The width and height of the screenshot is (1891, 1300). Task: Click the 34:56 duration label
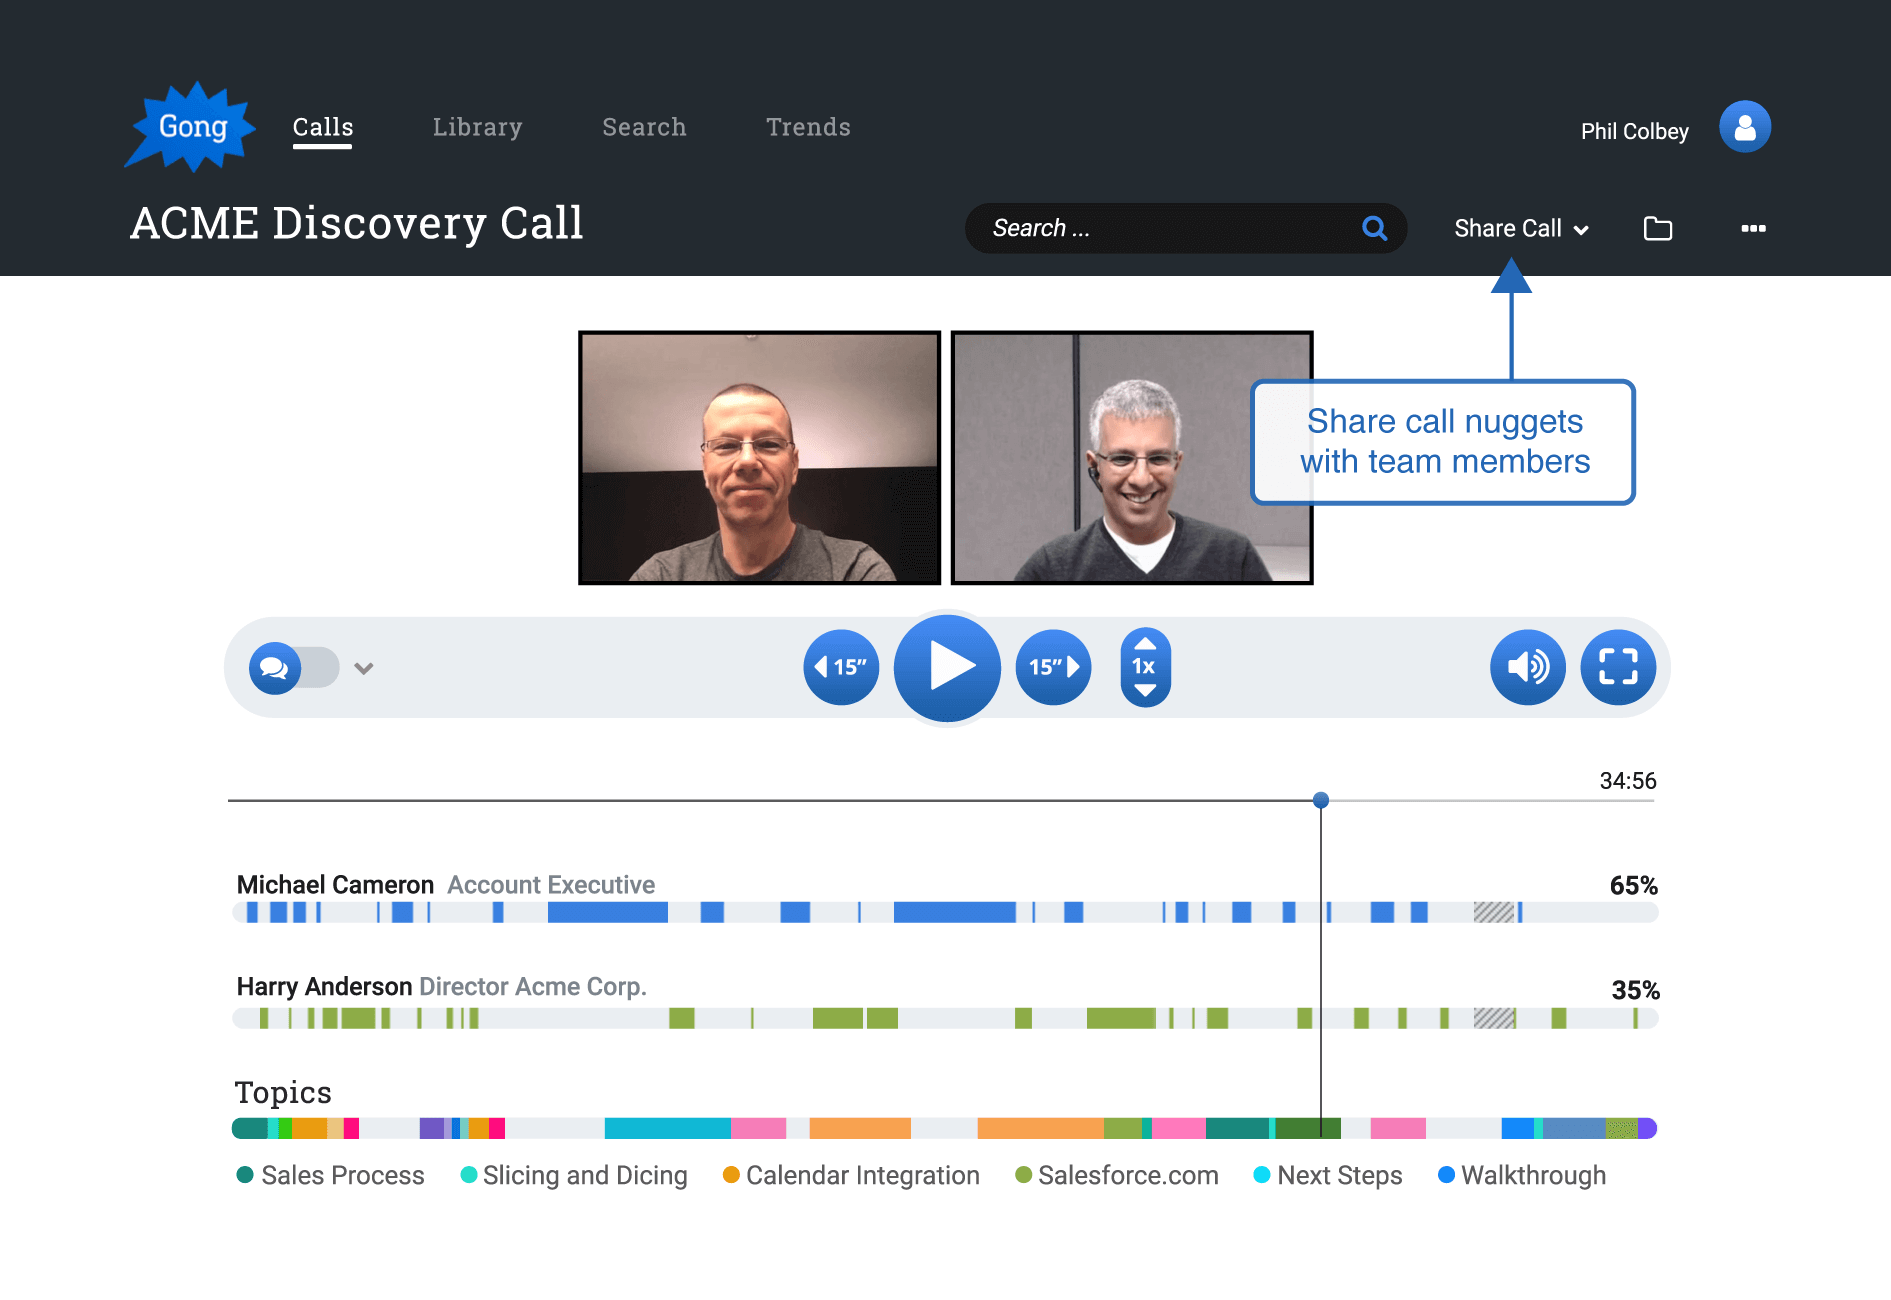1628,781
